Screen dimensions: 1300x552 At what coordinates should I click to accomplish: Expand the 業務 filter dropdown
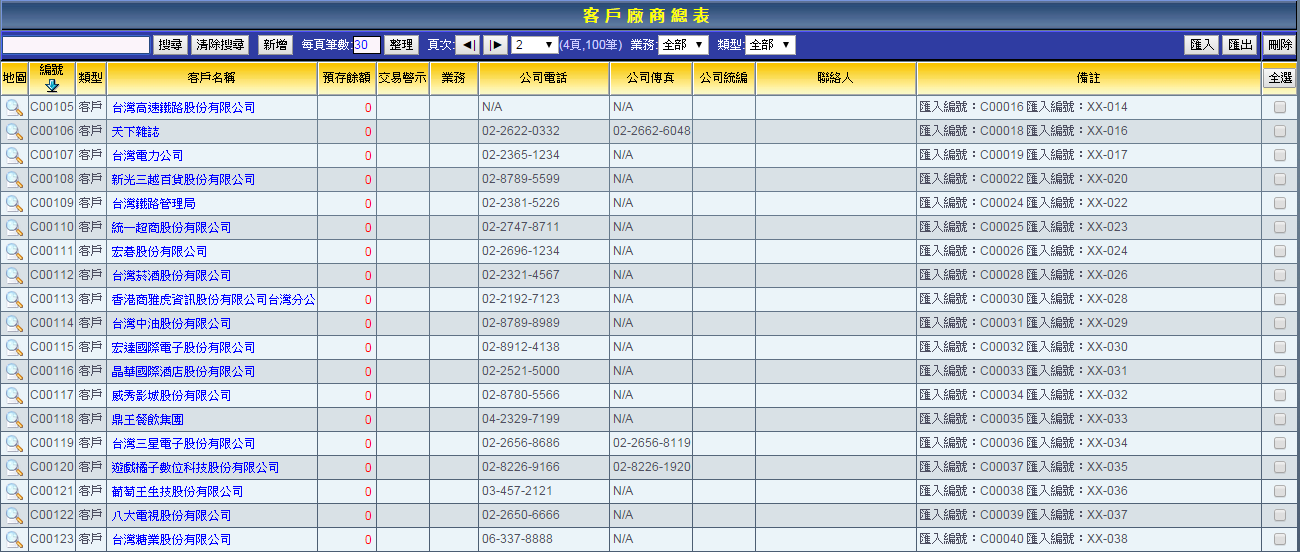coord(683,45)
